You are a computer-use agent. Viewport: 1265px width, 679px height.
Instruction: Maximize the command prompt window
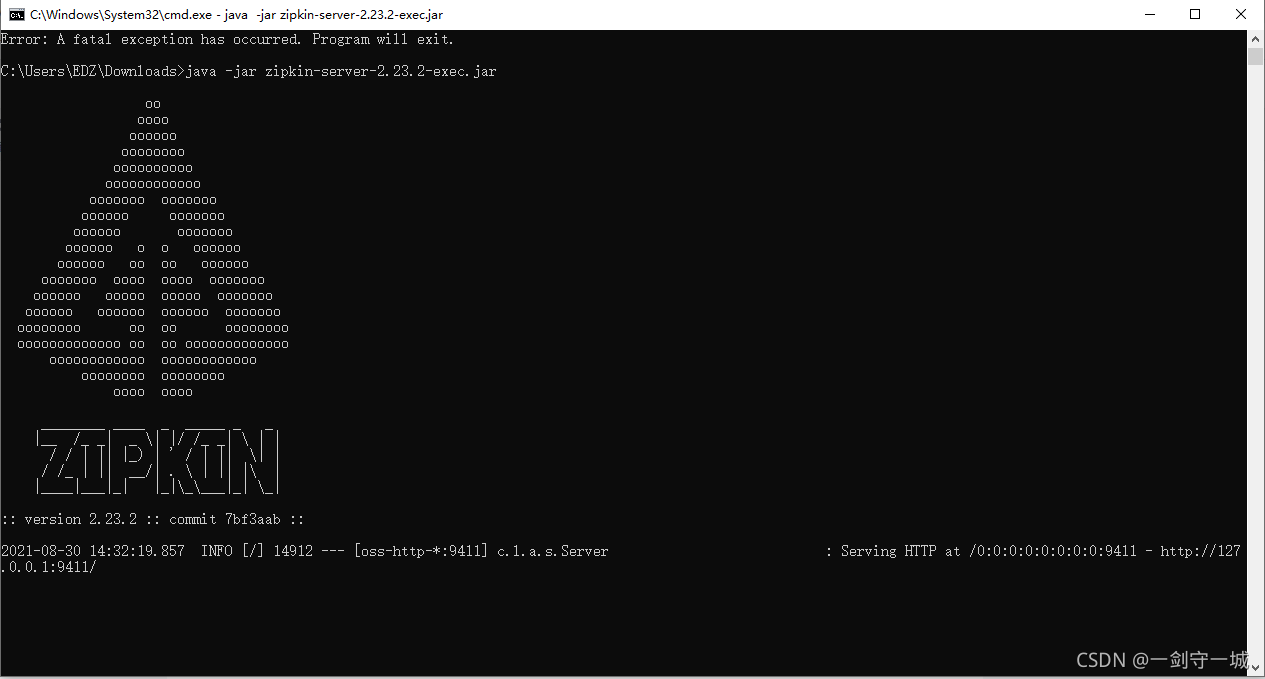[x=1195, y=15]
